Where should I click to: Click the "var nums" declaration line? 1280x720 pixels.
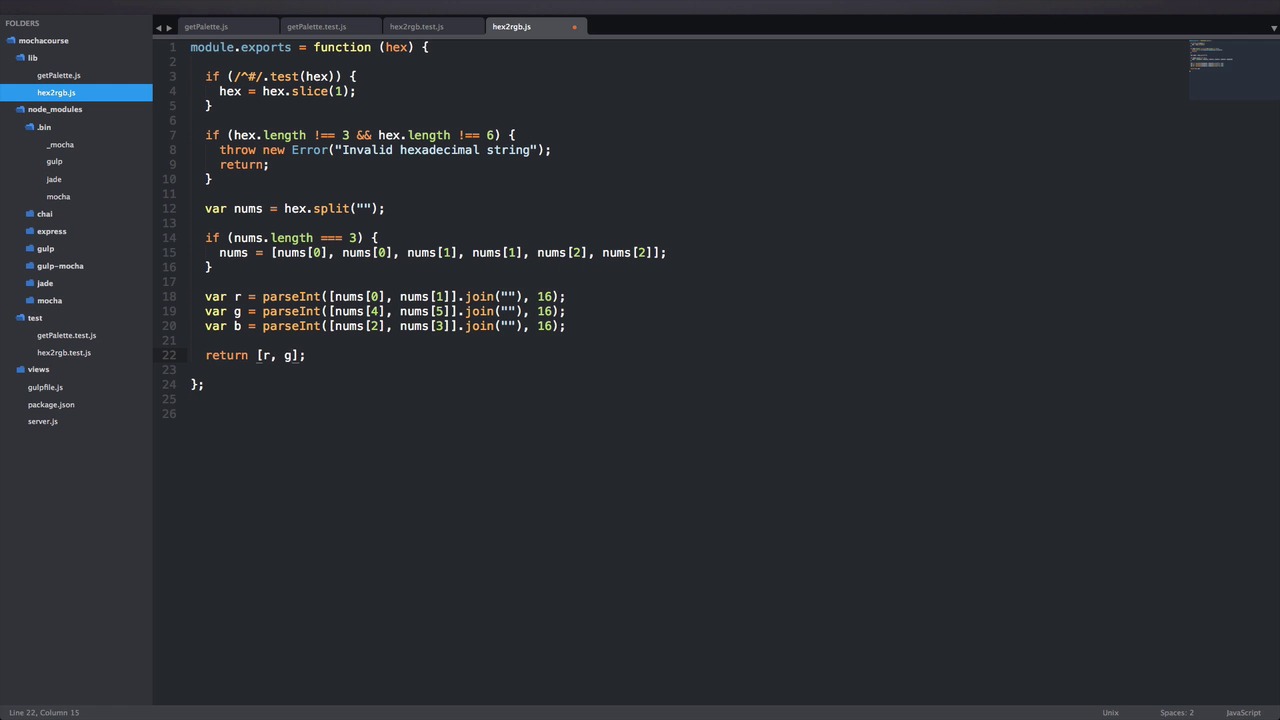295,208
